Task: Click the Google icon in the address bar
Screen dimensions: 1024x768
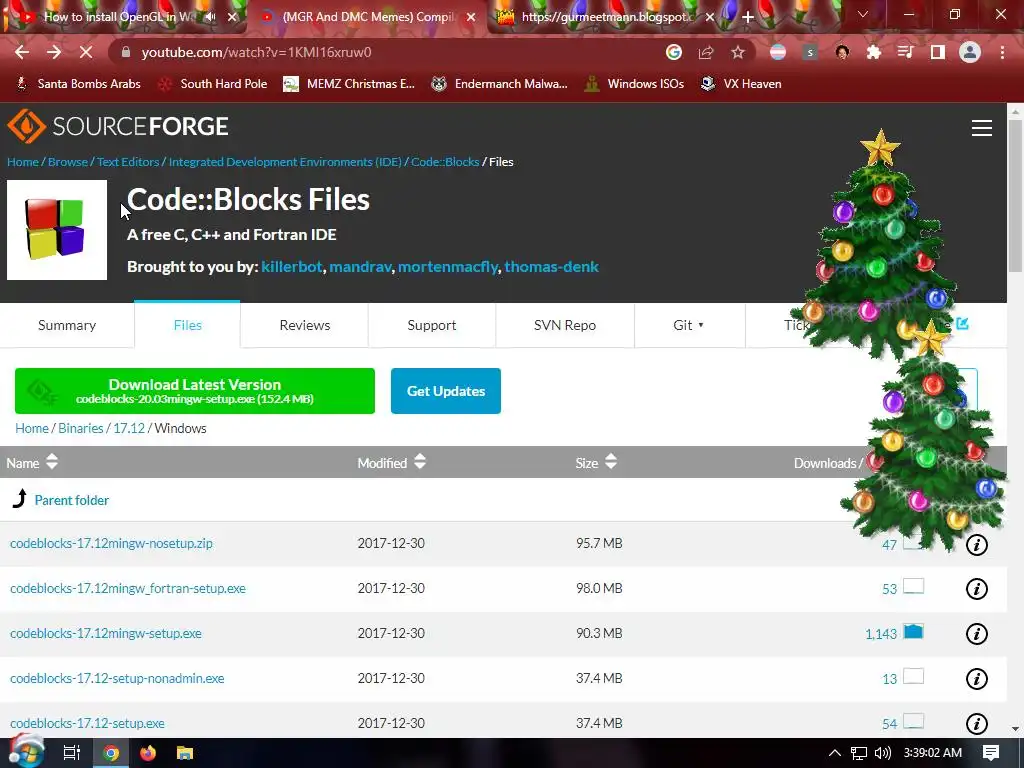Action: (674, 52)
